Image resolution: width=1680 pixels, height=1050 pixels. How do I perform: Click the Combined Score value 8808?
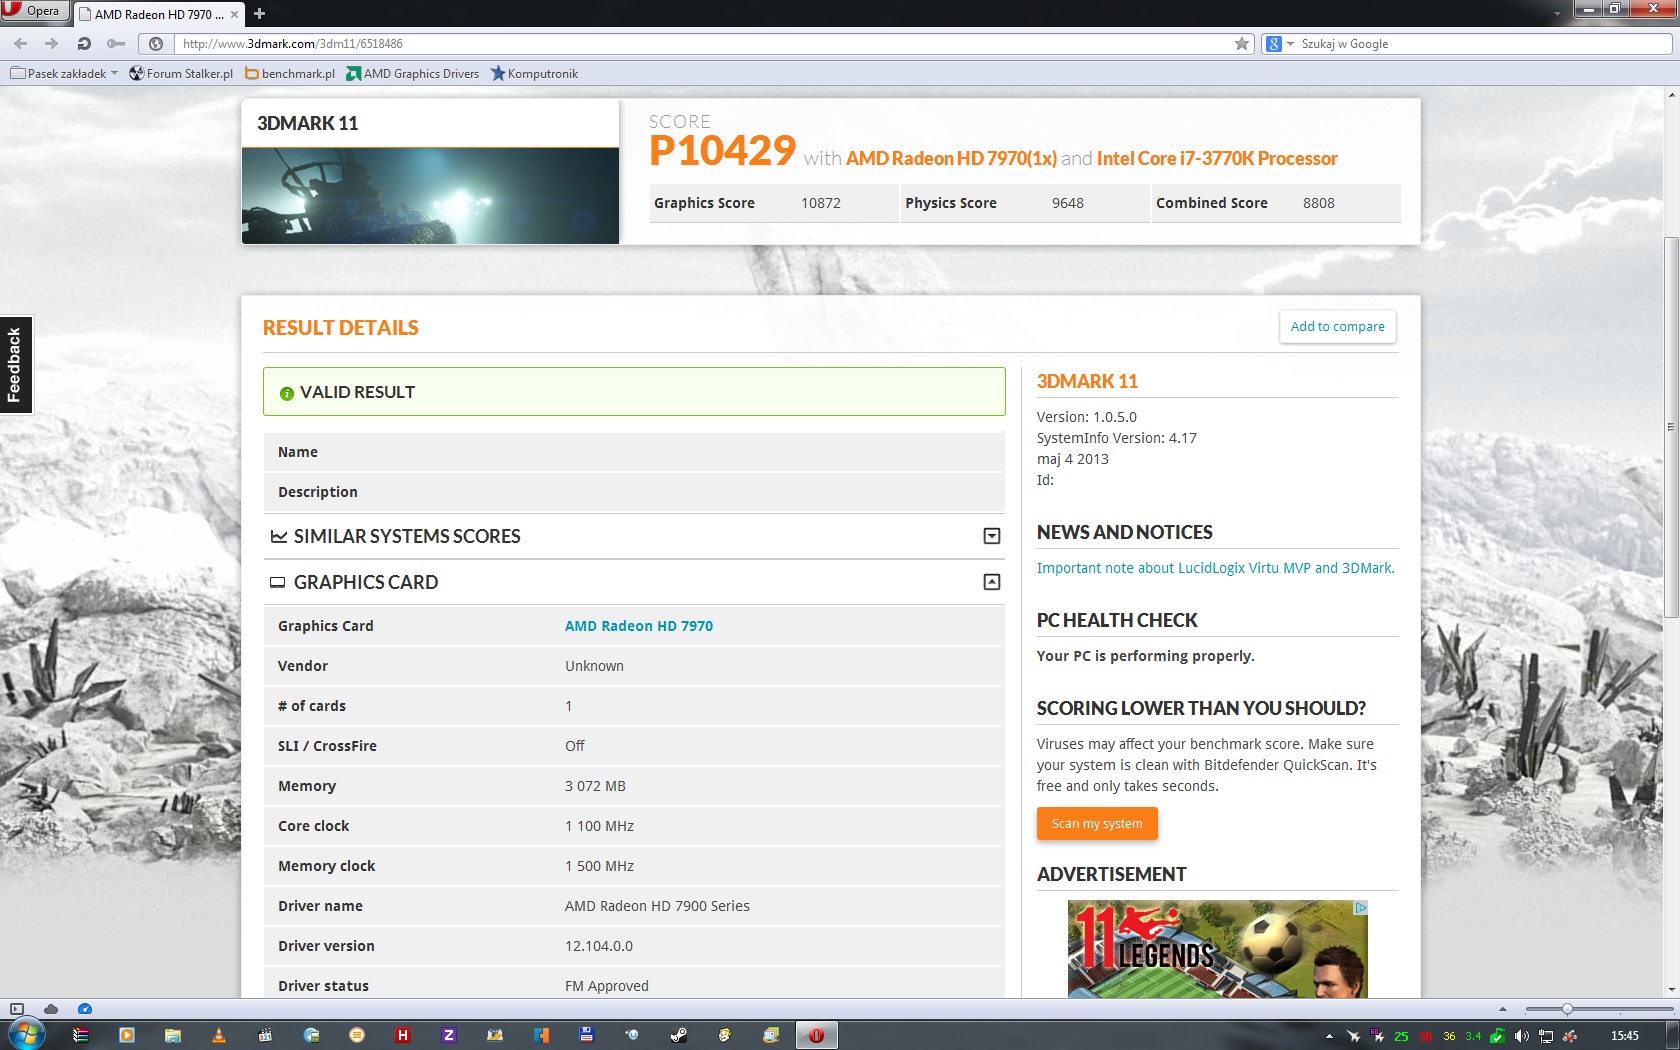pyautogui.click(x=1319, y=203)
